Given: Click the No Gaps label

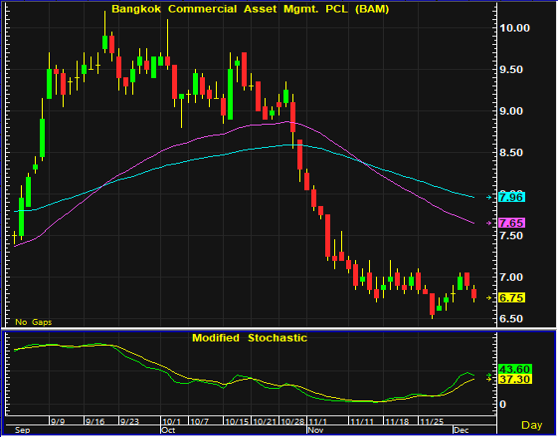Looking at the screenshot, I should pyautogui.click(x=33, y=322).
